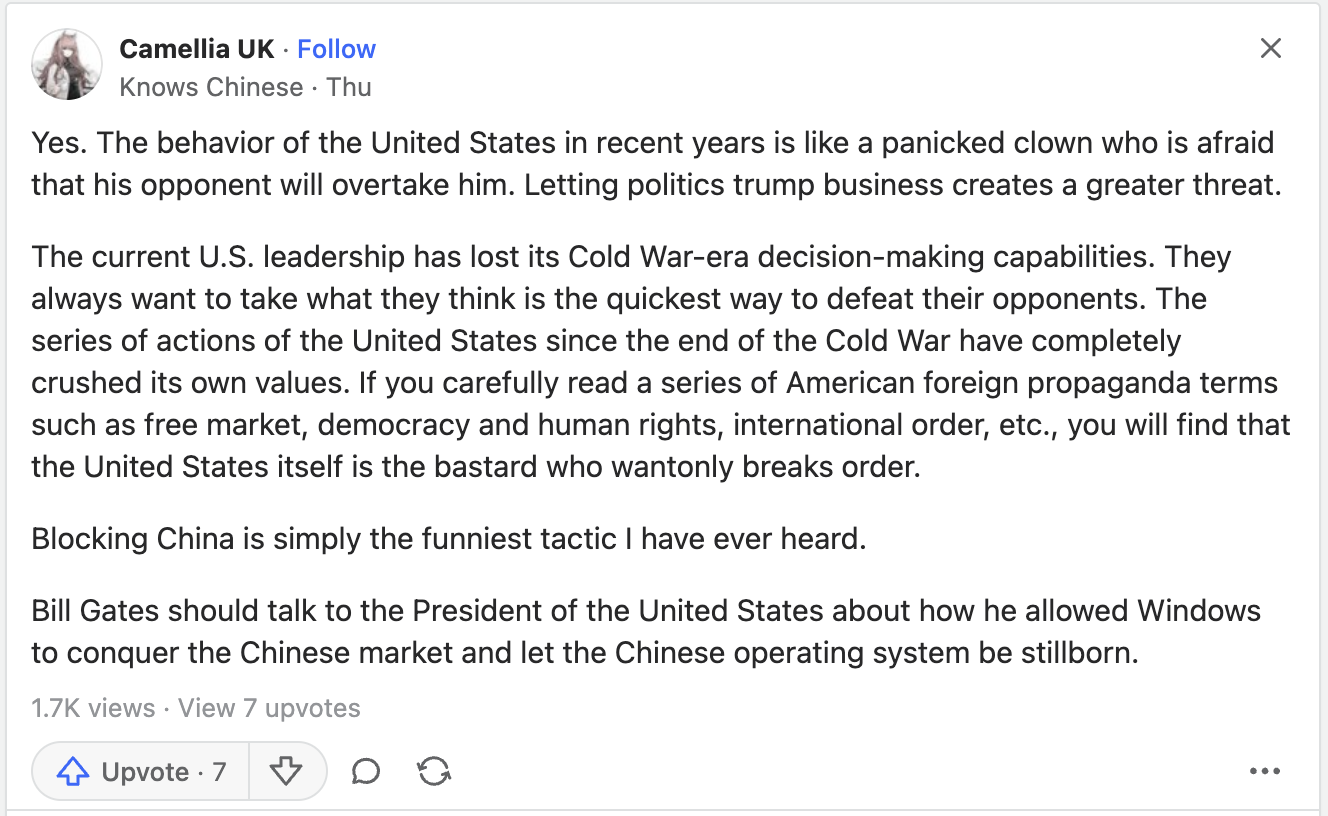Click the "1.7K views" stat
Image resolution: width=1328 pixels, height=816 pixels.
tap(93, 708)
